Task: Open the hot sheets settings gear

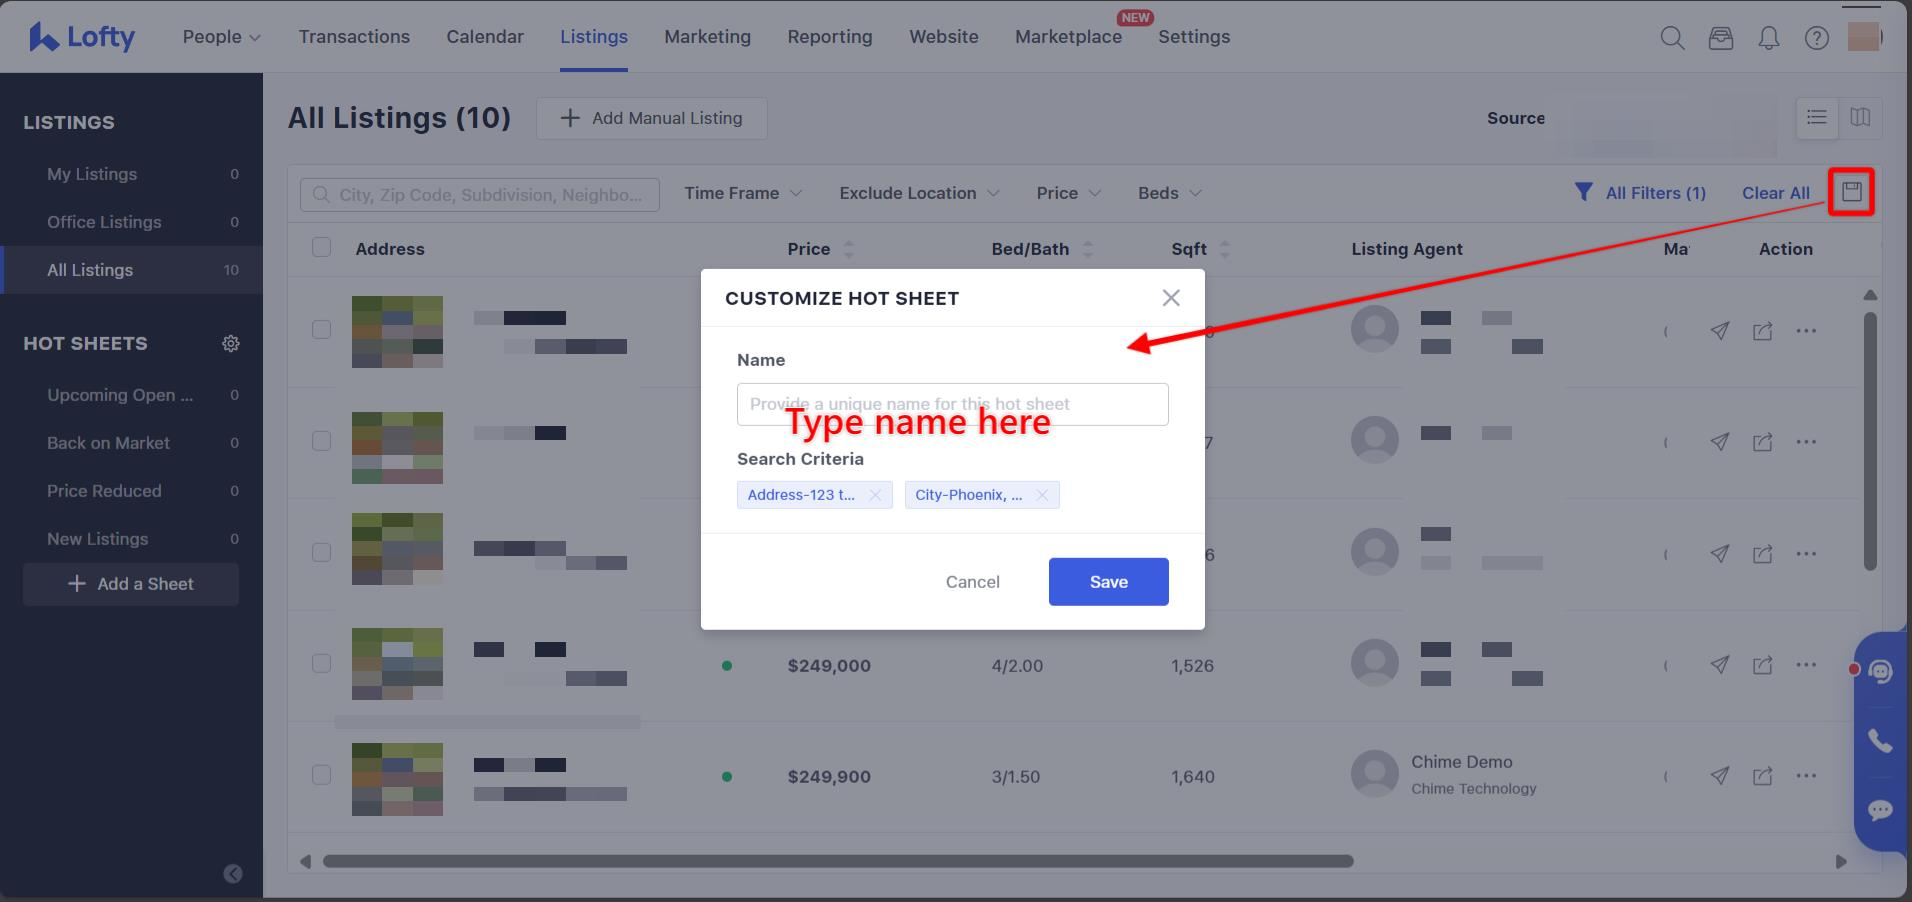Action: point(231,344)
